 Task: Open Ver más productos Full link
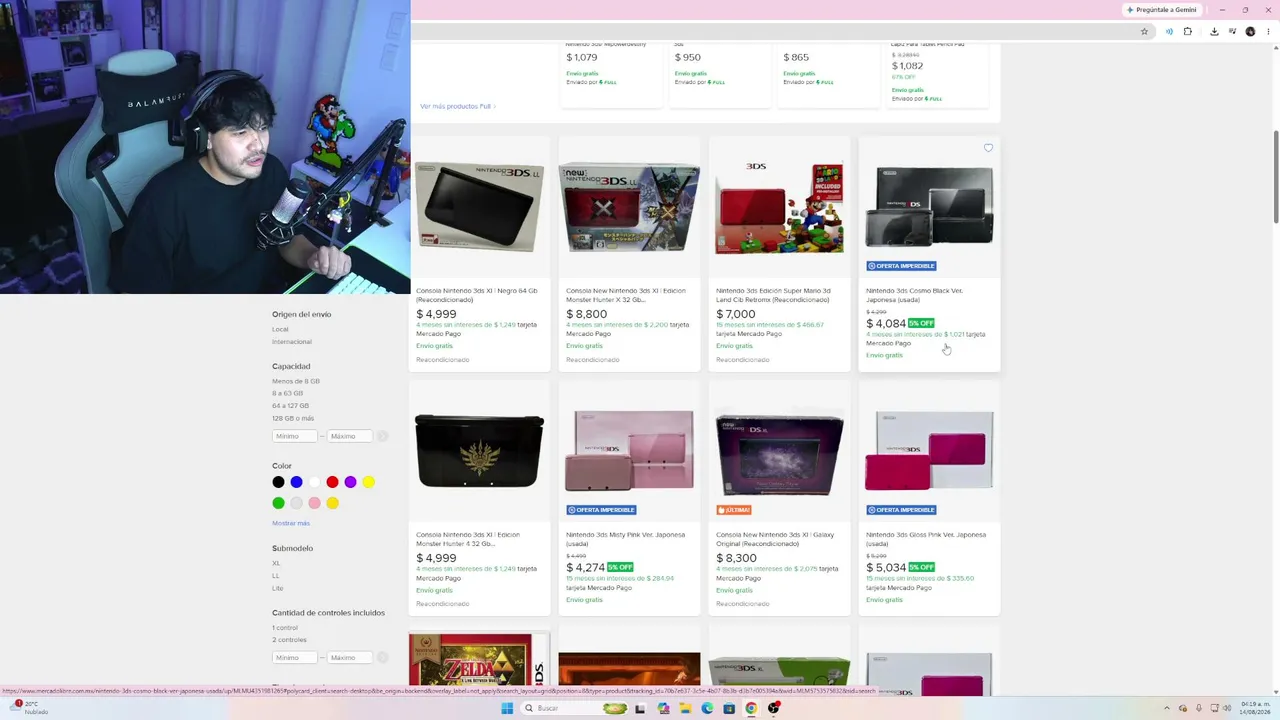coord(458,106)
